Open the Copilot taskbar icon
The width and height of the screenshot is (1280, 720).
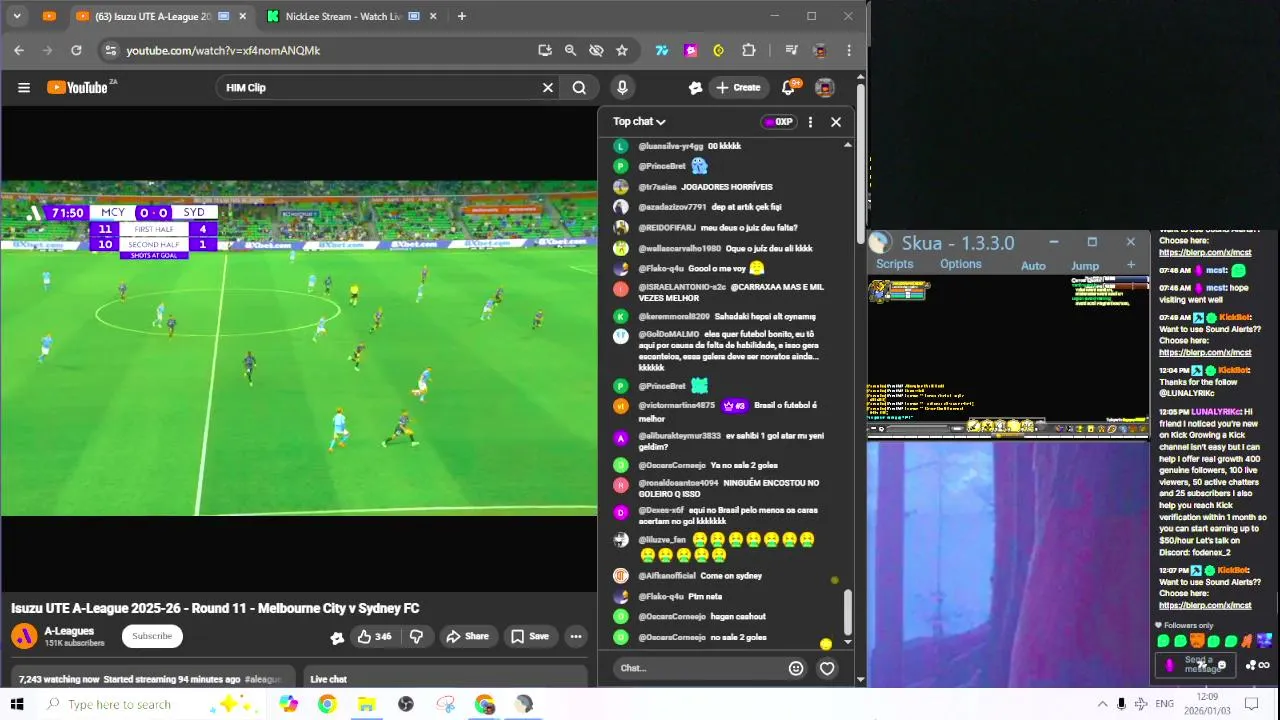(289, 704)
